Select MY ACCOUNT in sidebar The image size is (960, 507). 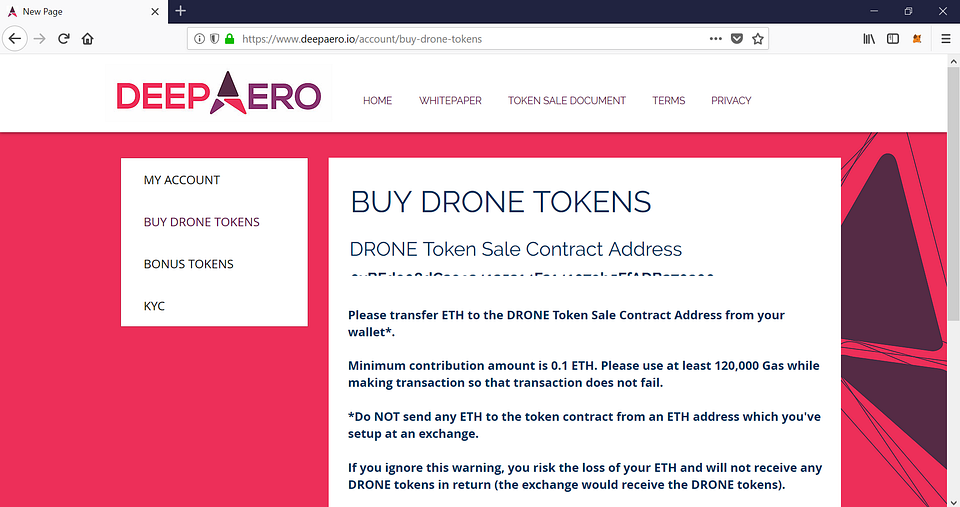182,180
